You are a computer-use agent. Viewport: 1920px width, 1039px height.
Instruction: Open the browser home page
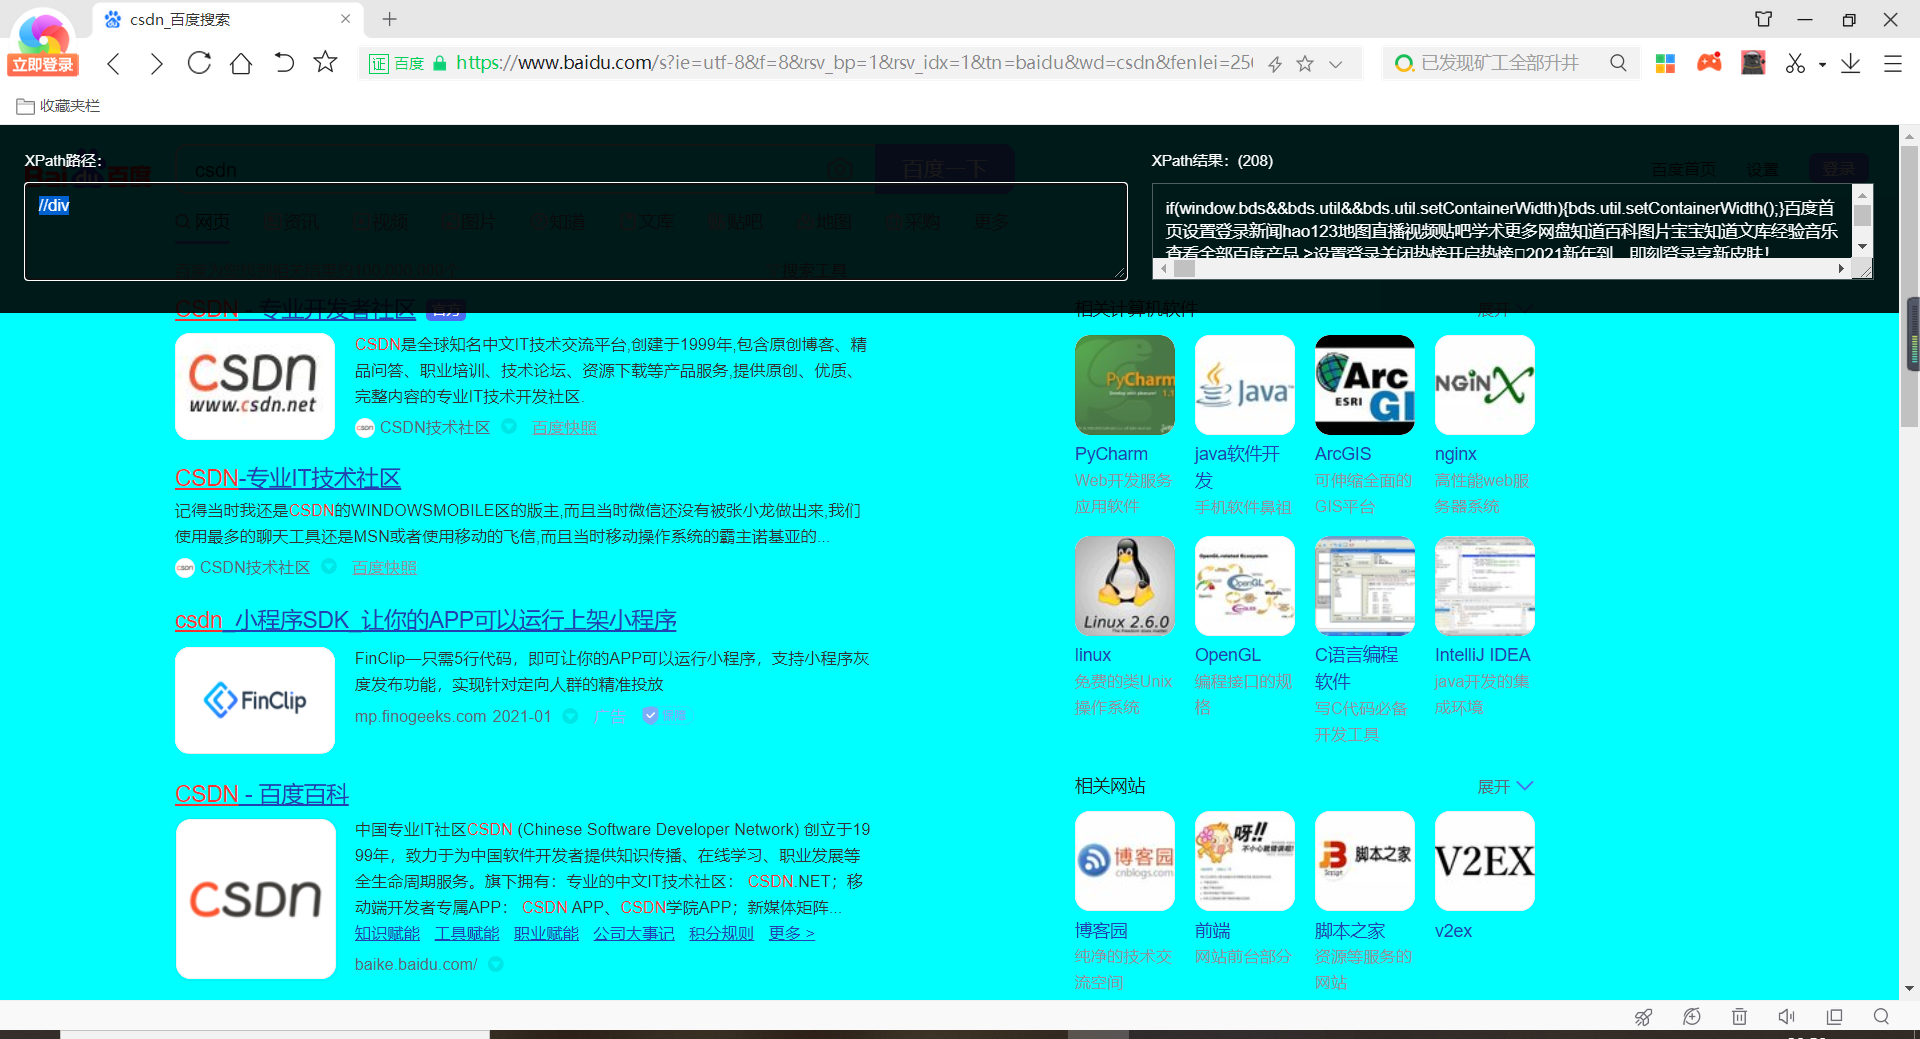[x=241, y=63]
